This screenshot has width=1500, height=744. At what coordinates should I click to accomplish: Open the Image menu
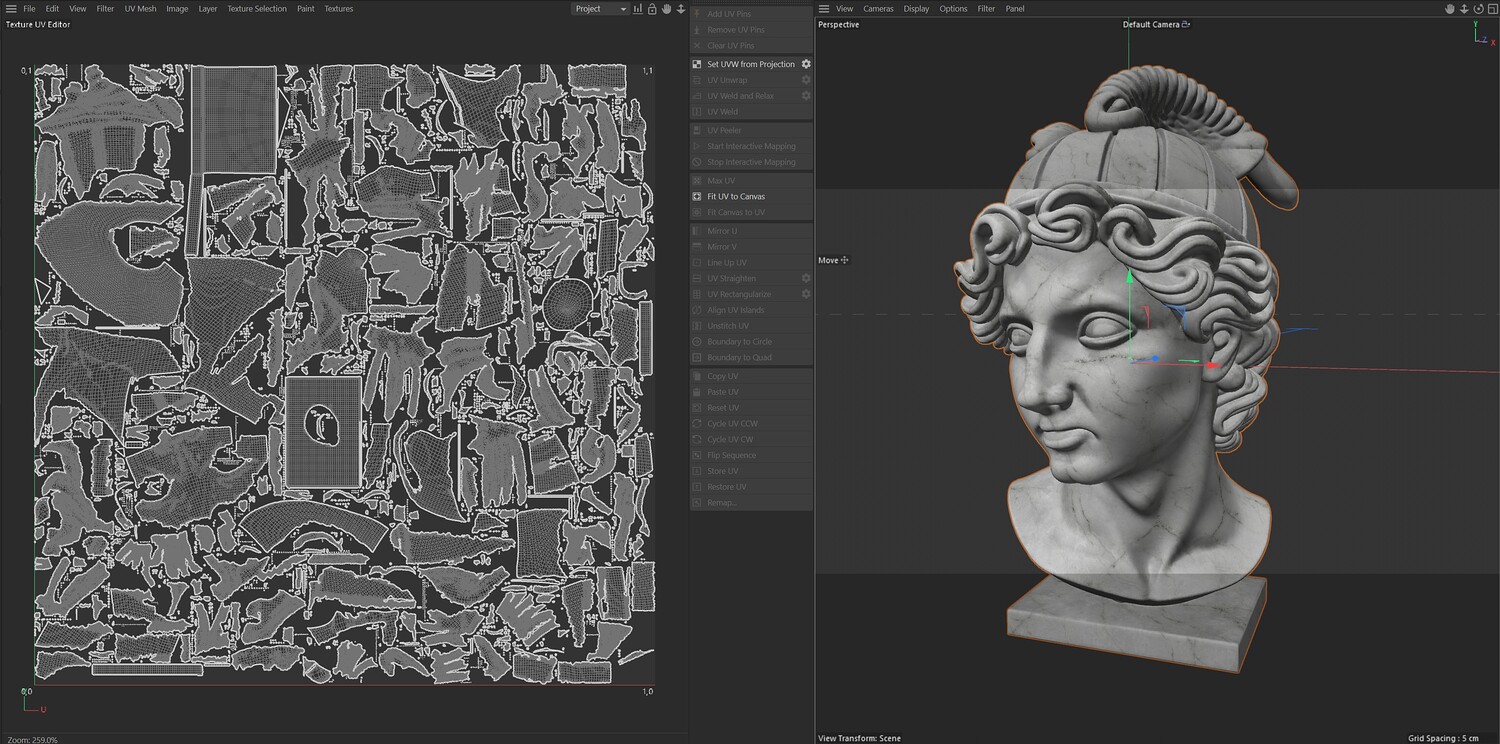(x=177, y=9)
